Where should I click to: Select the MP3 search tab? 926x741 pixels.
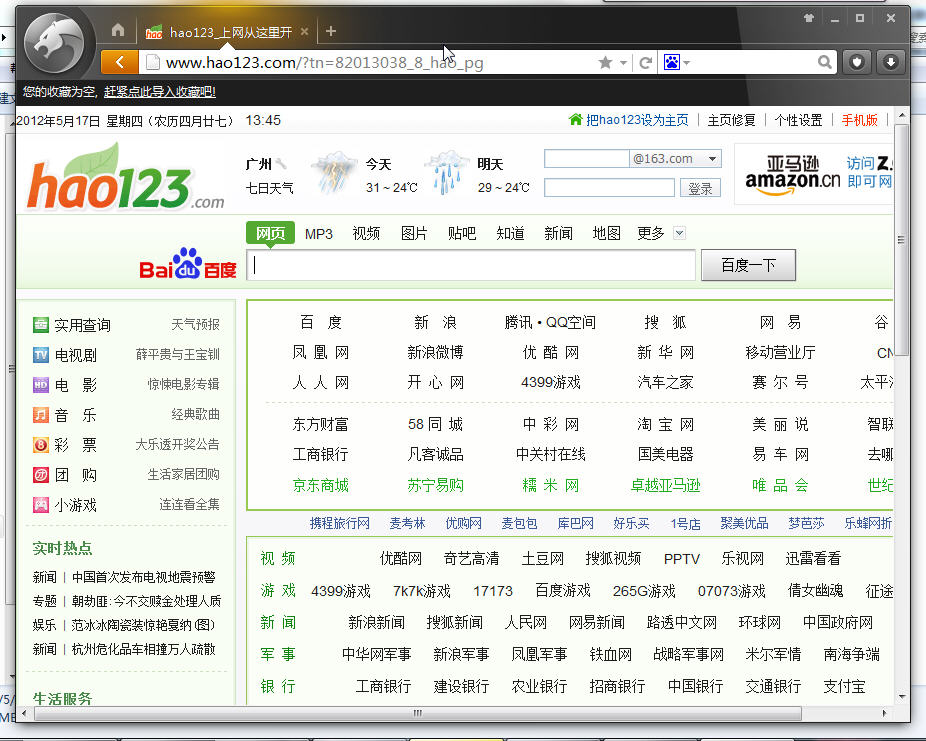tap(319, 233)
